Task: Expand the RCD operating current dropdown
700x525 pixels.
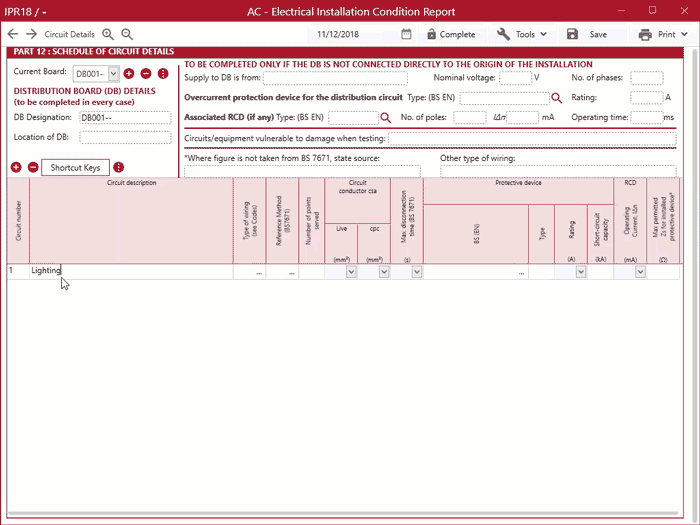Action: [x=640, y=271]
